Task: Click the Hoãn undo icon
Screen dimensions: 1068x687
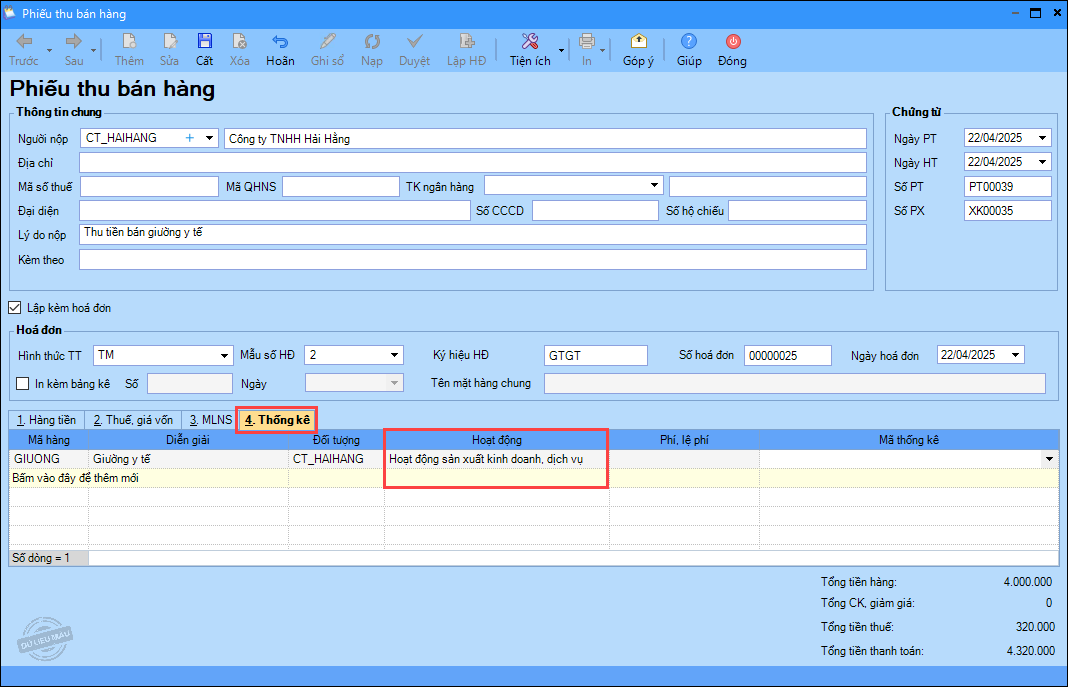Action: (x=280, y=42)
